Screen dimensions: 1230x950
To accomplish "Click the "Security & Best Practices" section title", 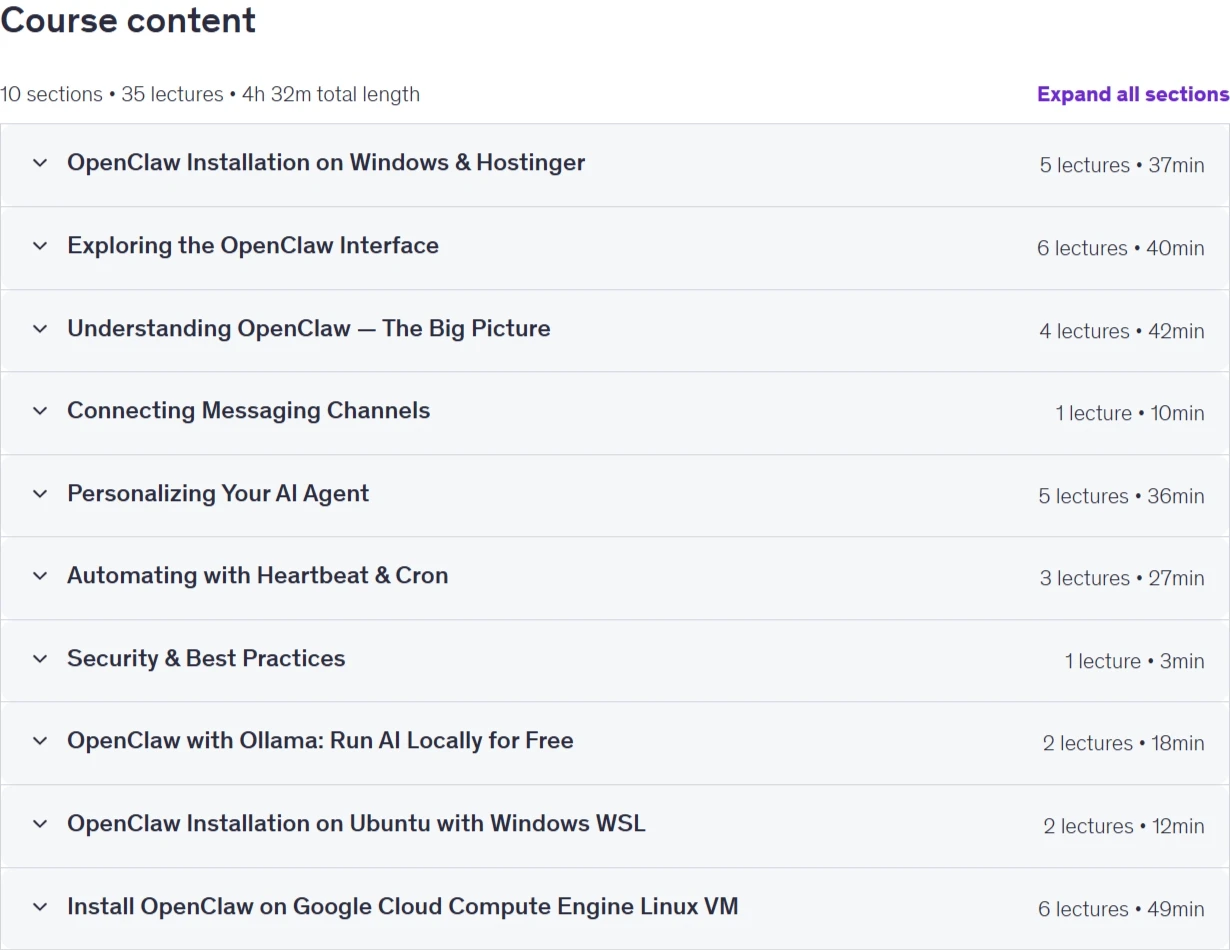I will [206, 658].
